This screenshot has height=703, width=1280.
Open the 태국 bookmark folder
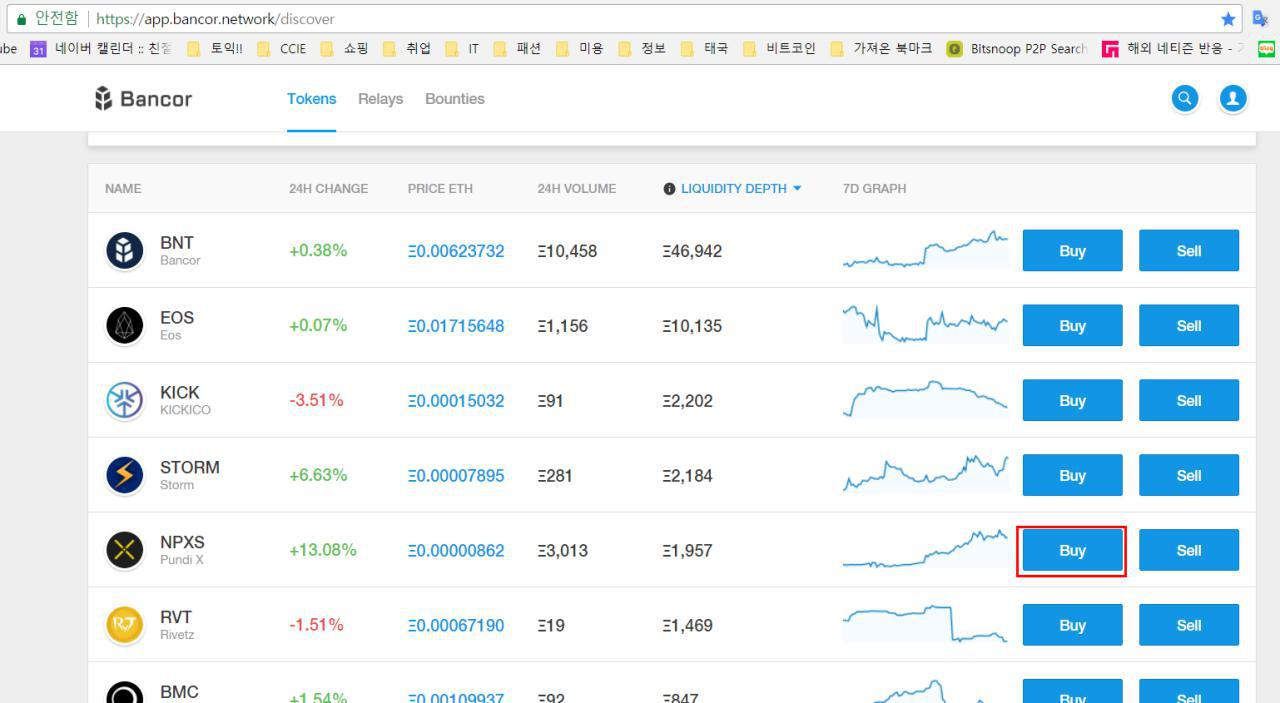pos(704,48)
